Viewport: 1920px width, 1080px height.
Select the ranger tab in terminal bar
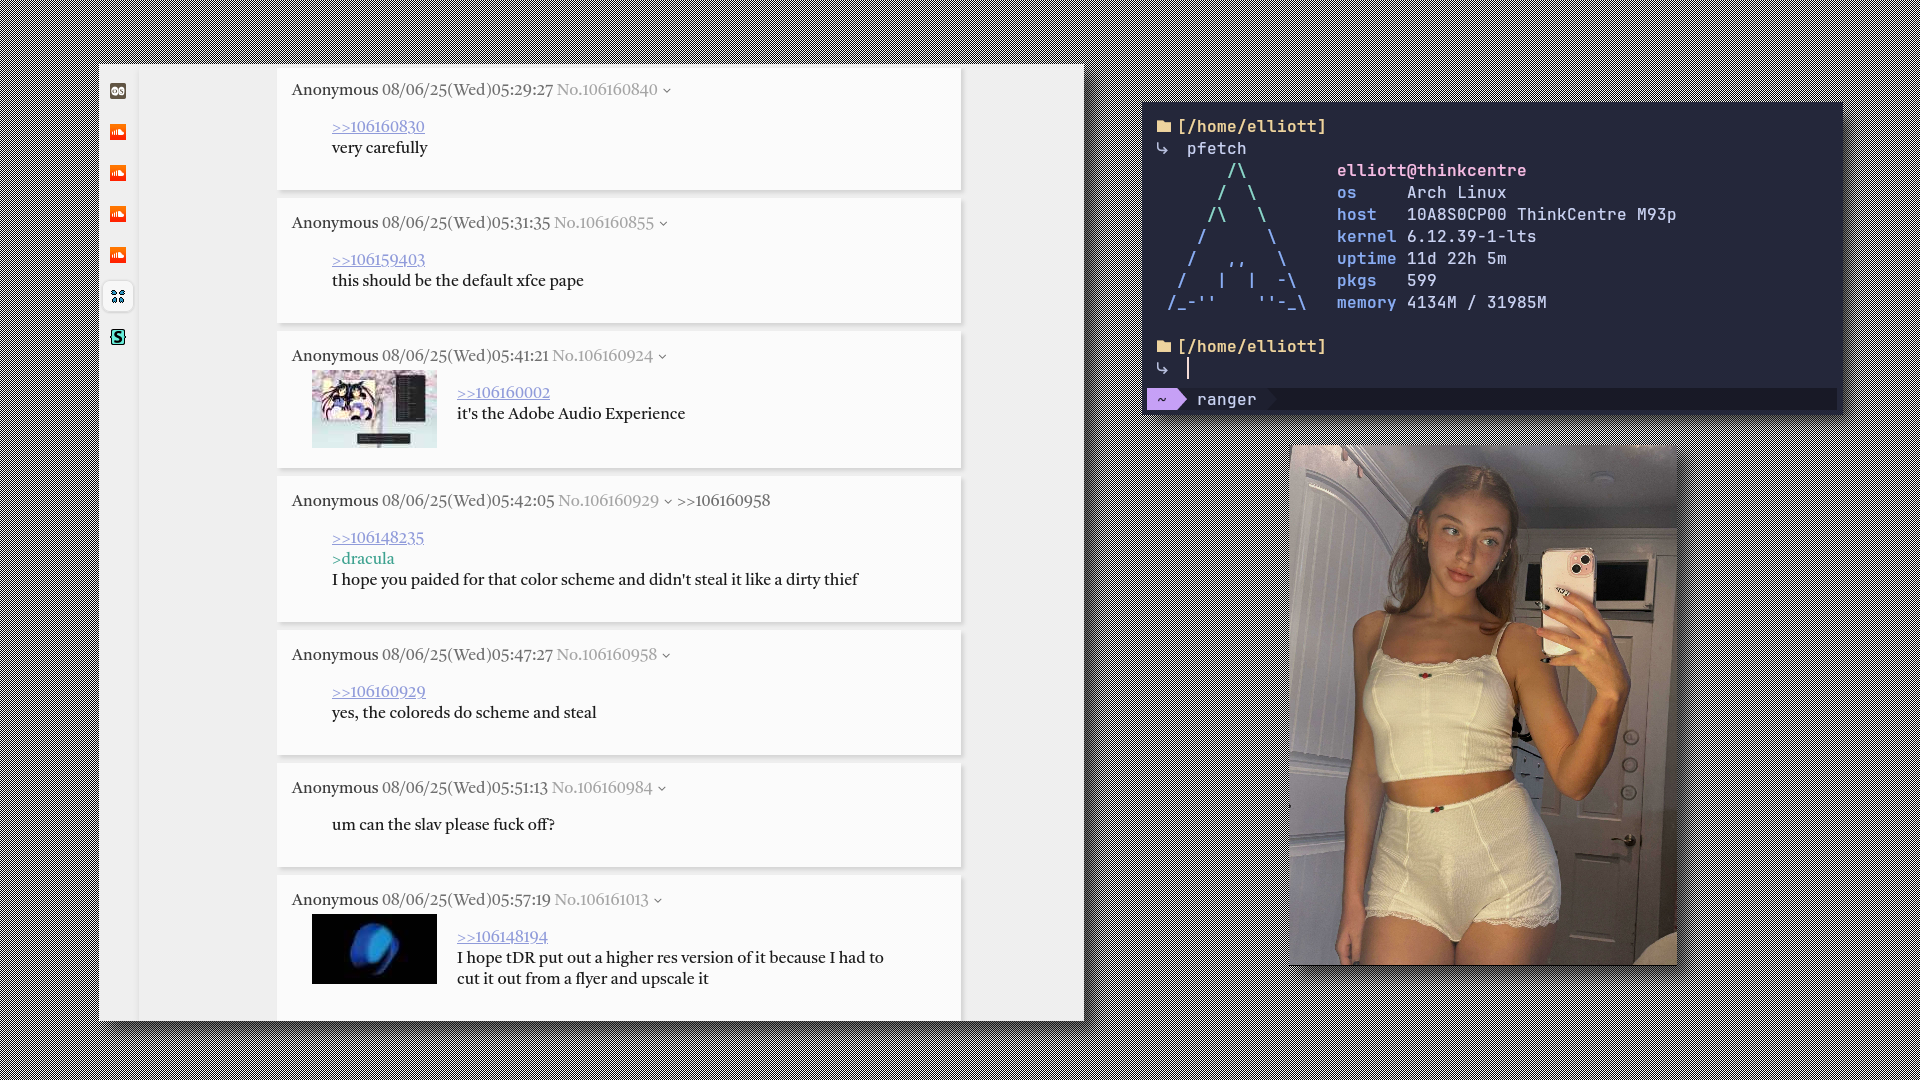[x=1226, y=399]
